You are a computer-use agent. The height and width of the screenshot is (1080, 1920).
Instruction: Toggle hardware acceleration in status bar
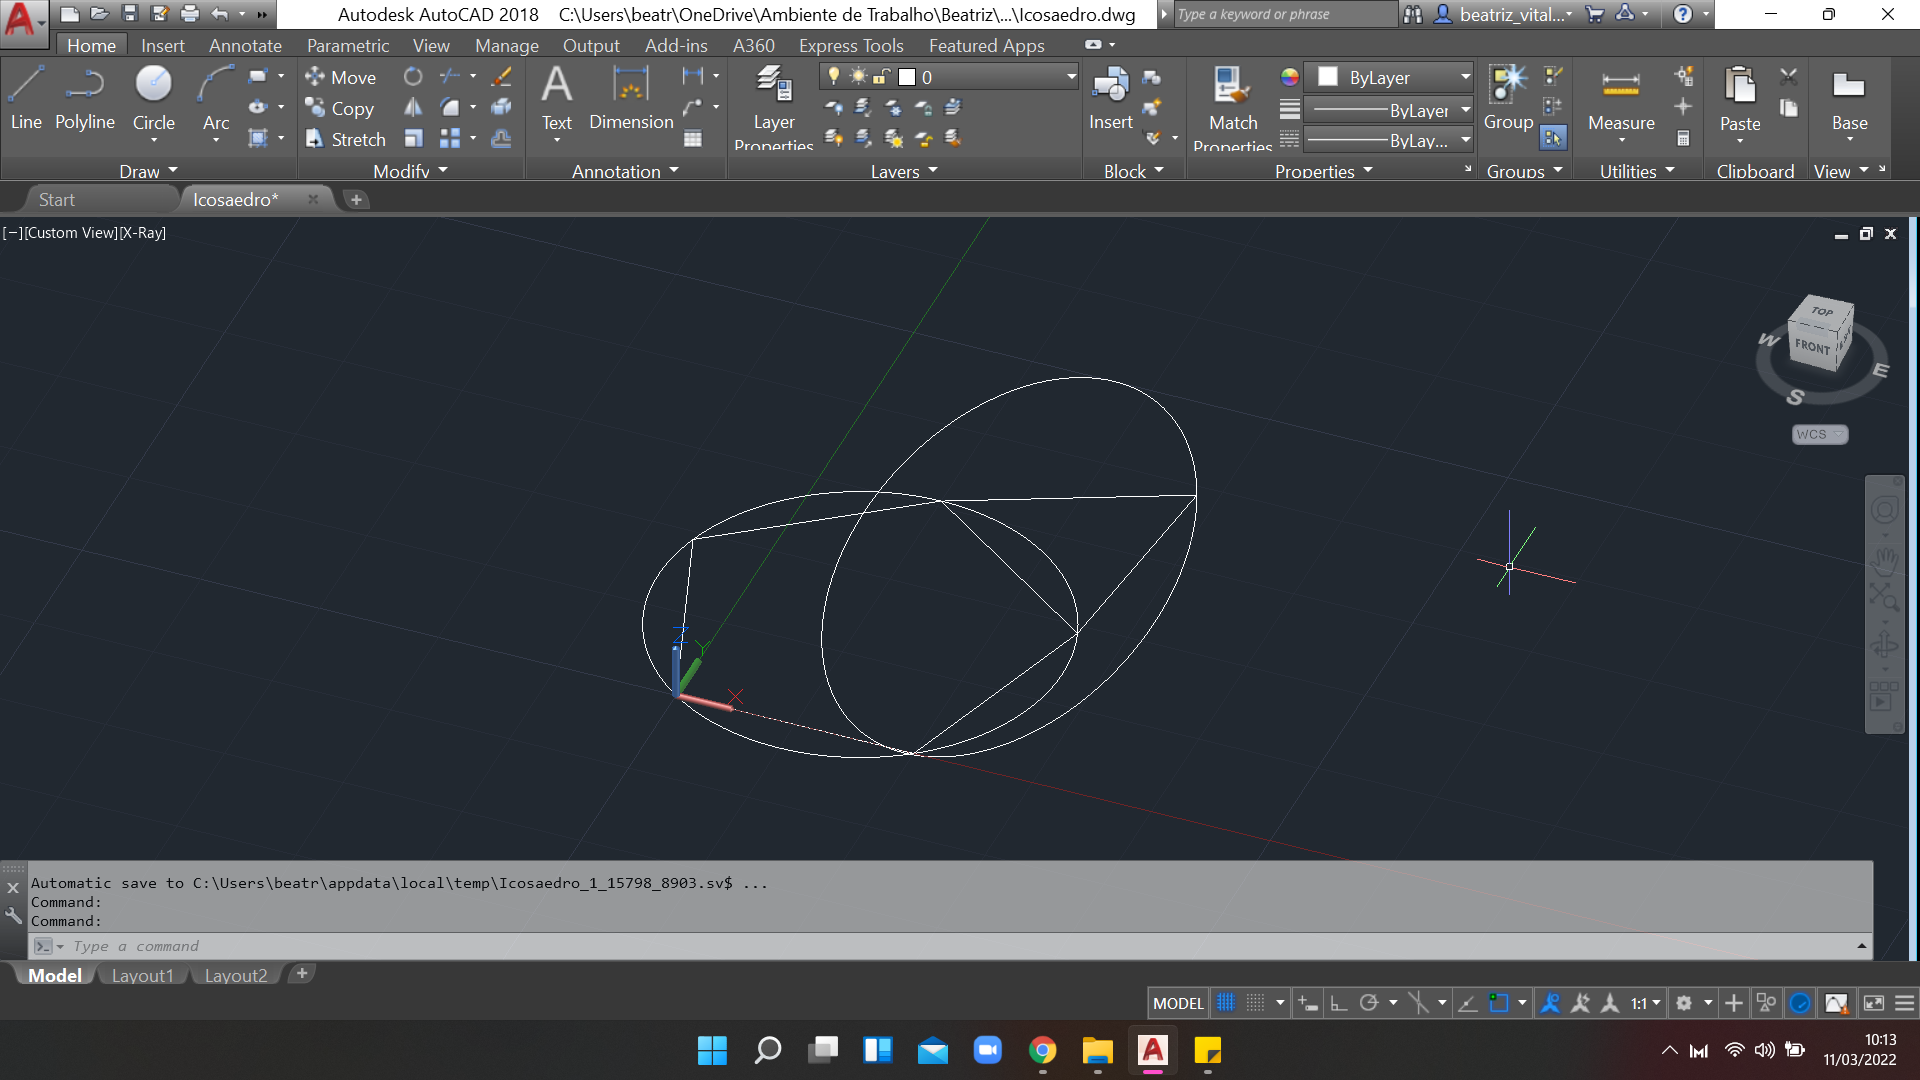[1800, 1003]
